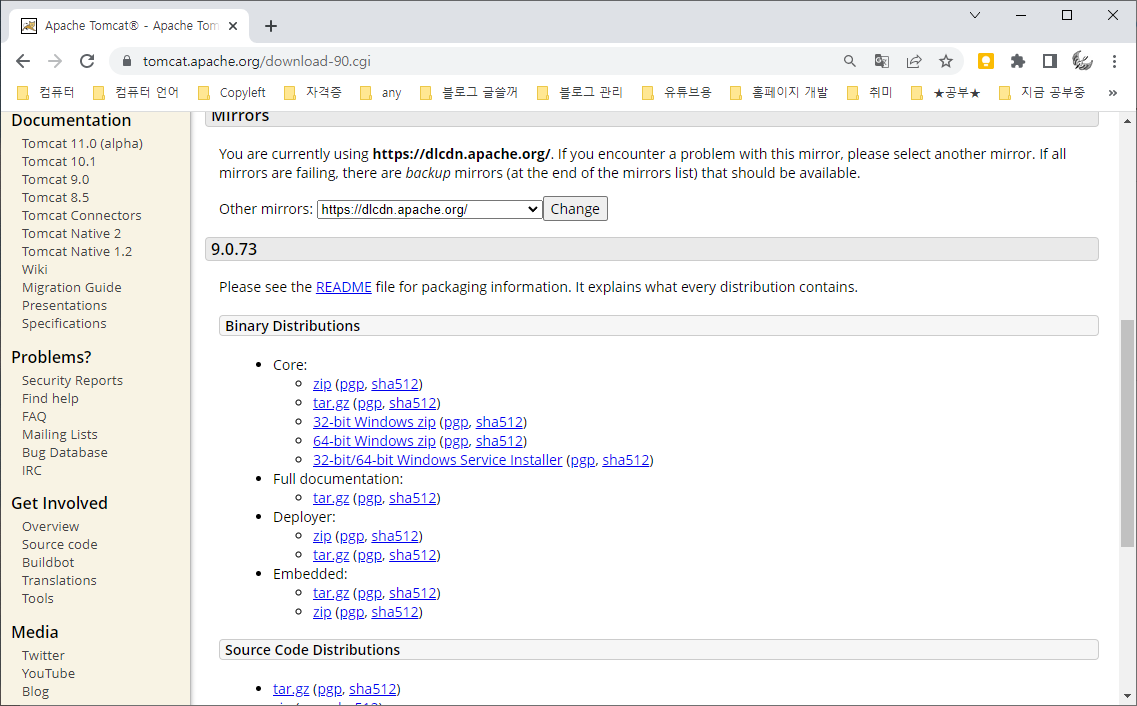The width and height of the screenshot is (1137, 706).
Task: Open Tomcat 10.1 documentation
Action: tap(59, 162)
